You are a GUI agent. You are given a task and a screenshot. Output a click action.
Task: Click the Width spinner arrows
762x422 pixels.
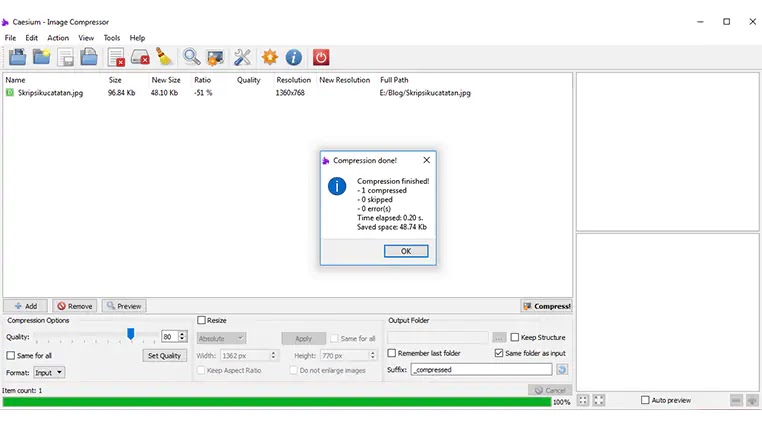(273, 355)
